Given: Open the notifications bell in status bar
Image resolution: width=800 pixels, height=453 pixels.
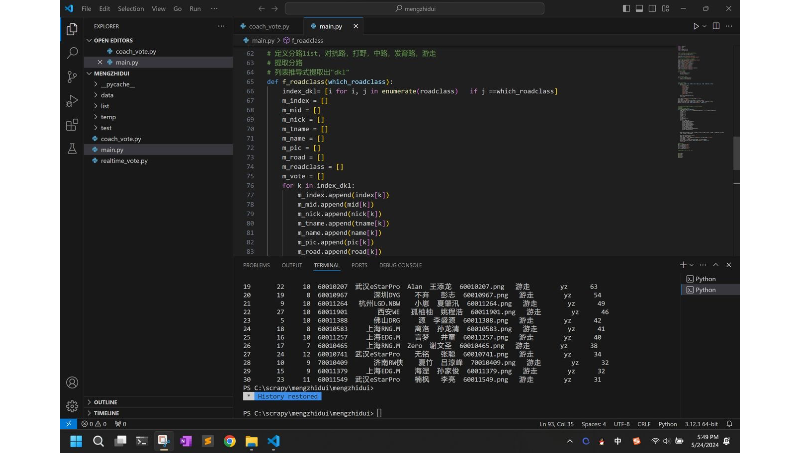Looking at the screenshot, I should pyautogui.click(x=730, y=424).
